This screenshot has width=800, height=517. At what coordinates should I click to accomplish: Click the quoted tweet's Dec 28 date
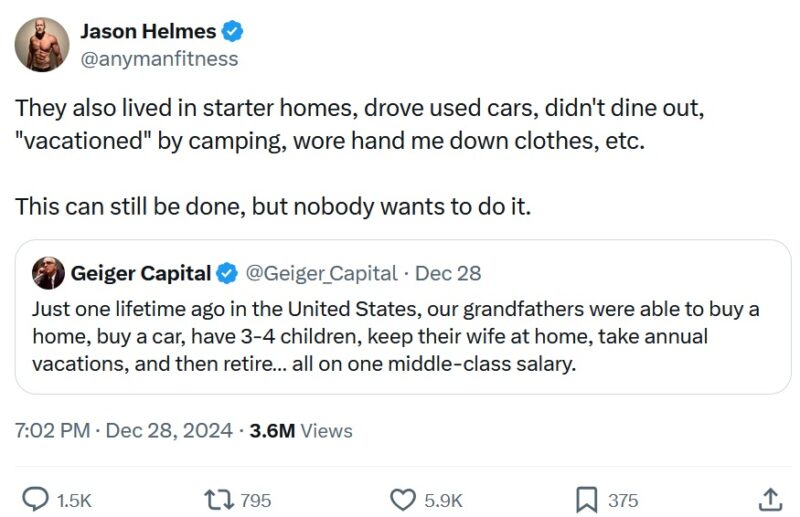tap(448, 273)
